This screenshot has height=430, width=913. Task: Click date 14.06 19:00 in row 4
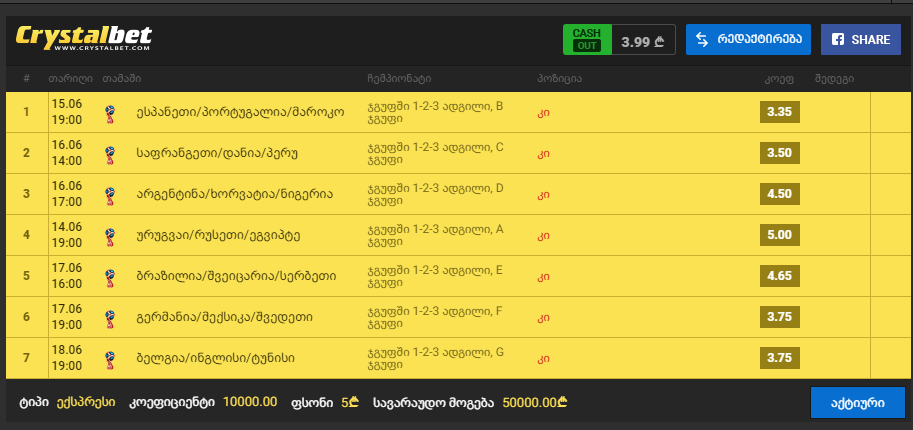(x=67, y=235)
